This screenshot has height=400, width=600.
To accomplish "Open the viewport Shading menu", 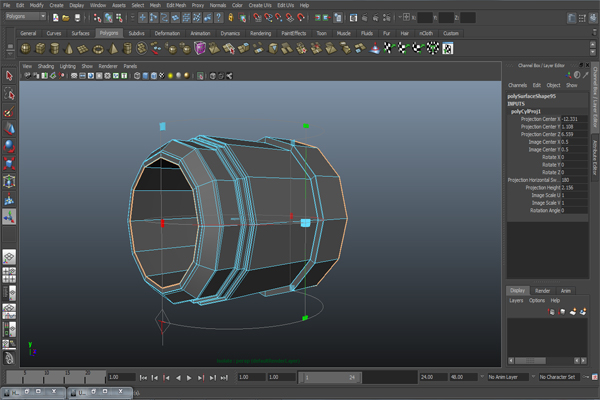I will pos(46,66).
